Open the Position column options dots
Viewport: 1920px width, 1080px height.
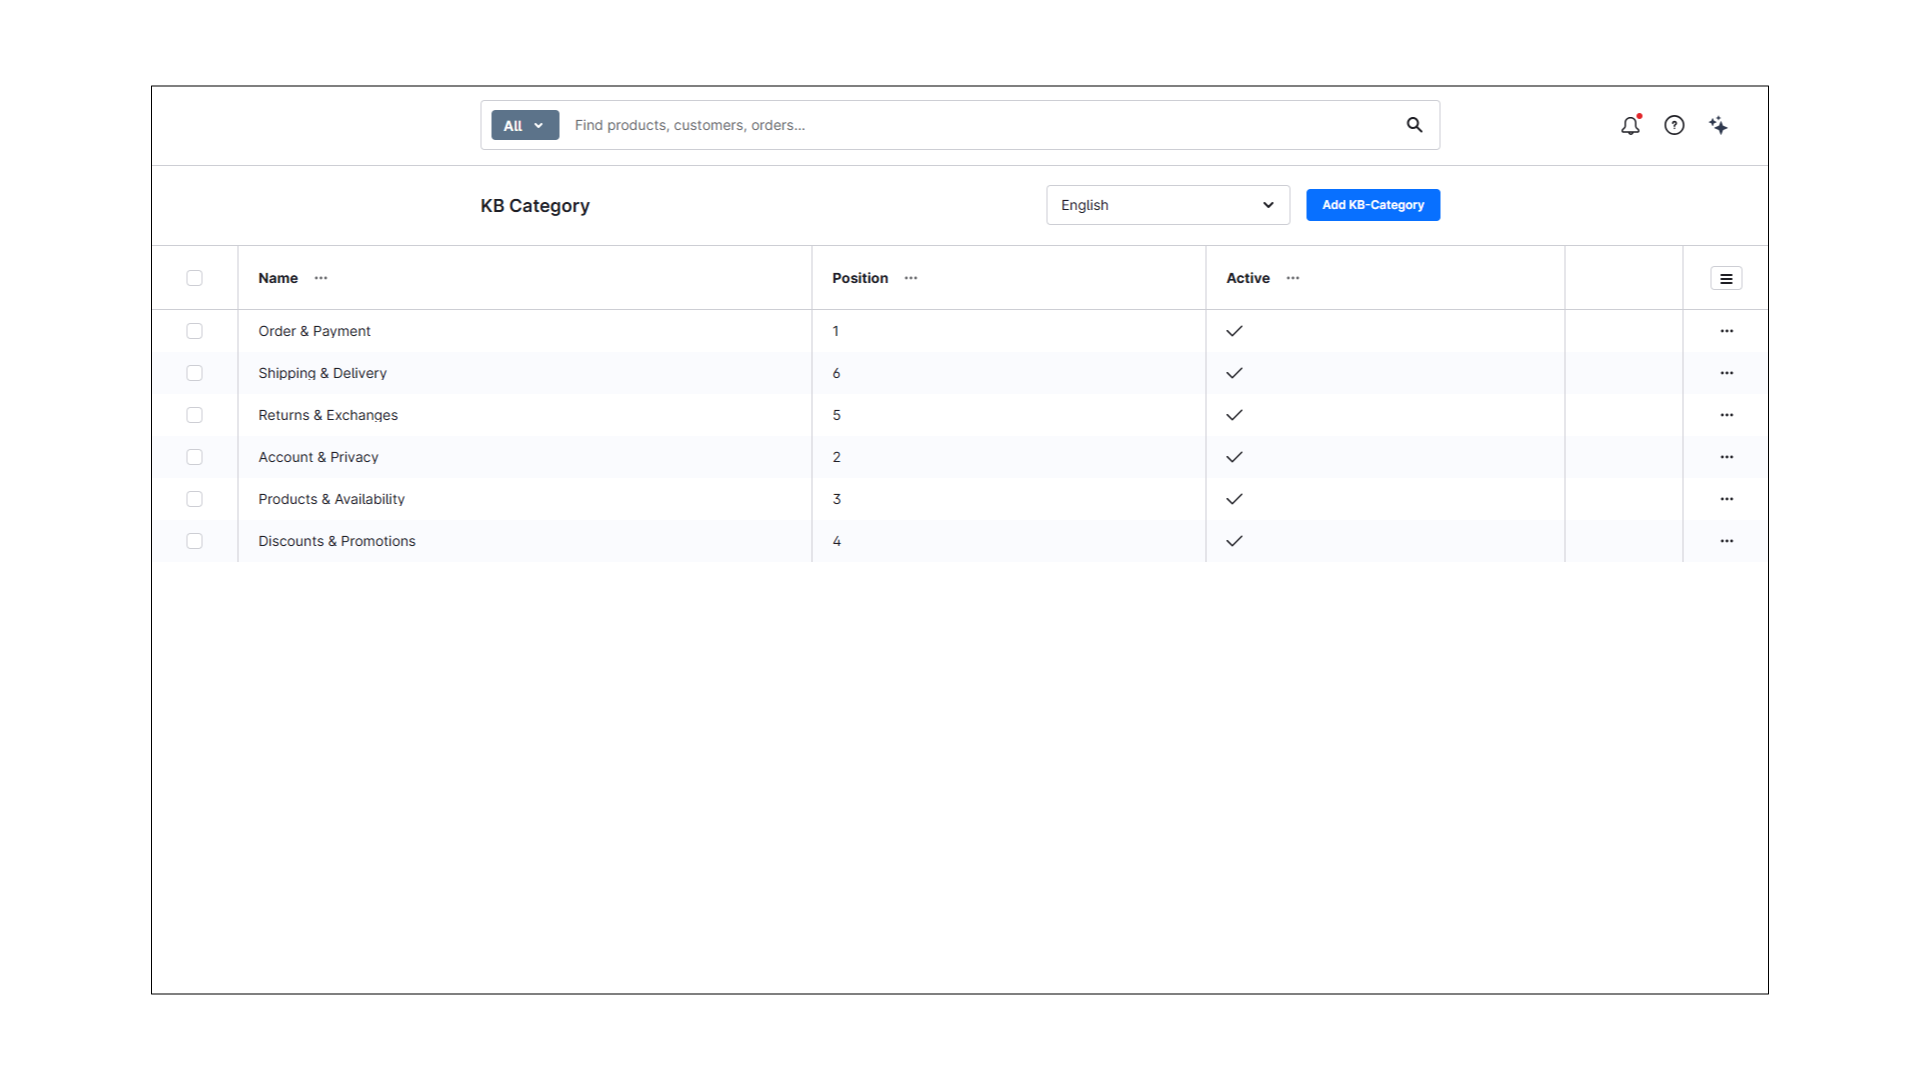[911, 278]
